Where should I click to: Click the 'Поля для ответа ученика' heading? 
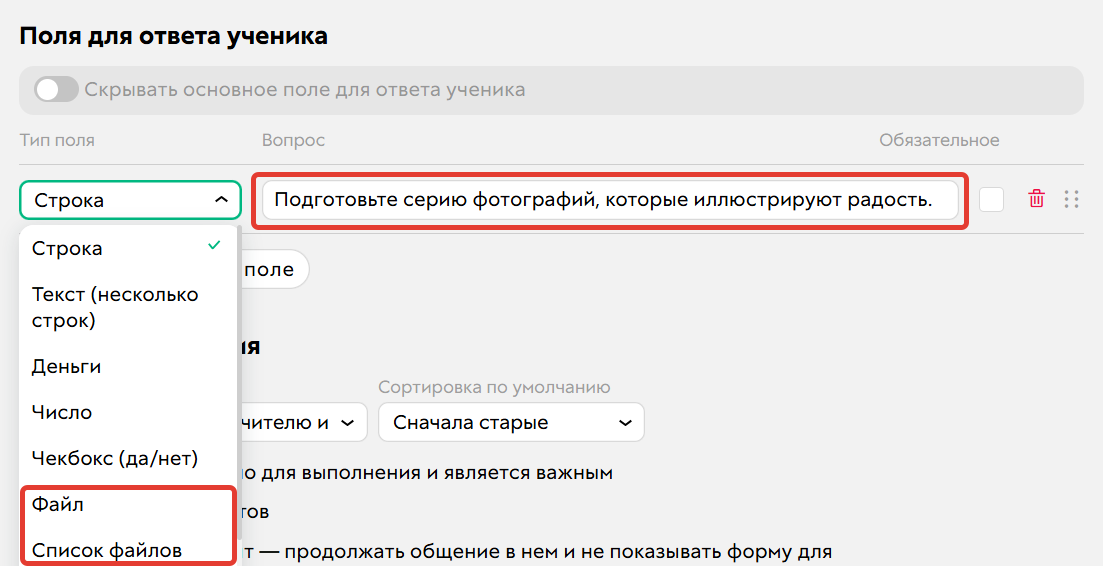click(x=173, y=36)
